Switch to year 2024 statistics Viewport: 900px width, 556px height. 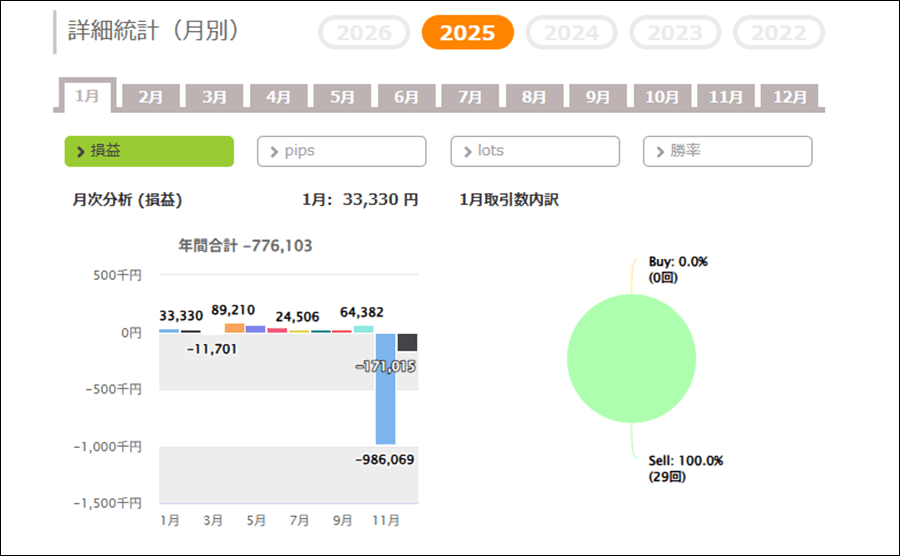click(x=571, y=33)
